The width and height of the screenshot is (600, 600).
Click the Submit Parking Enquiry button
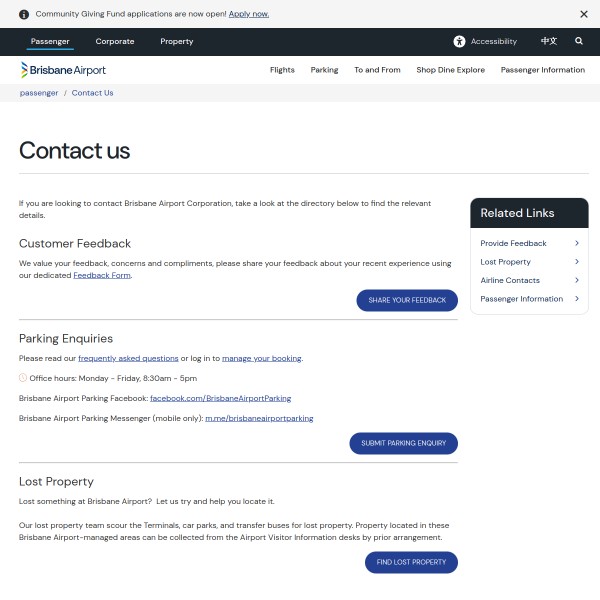(x=403, y=443)
